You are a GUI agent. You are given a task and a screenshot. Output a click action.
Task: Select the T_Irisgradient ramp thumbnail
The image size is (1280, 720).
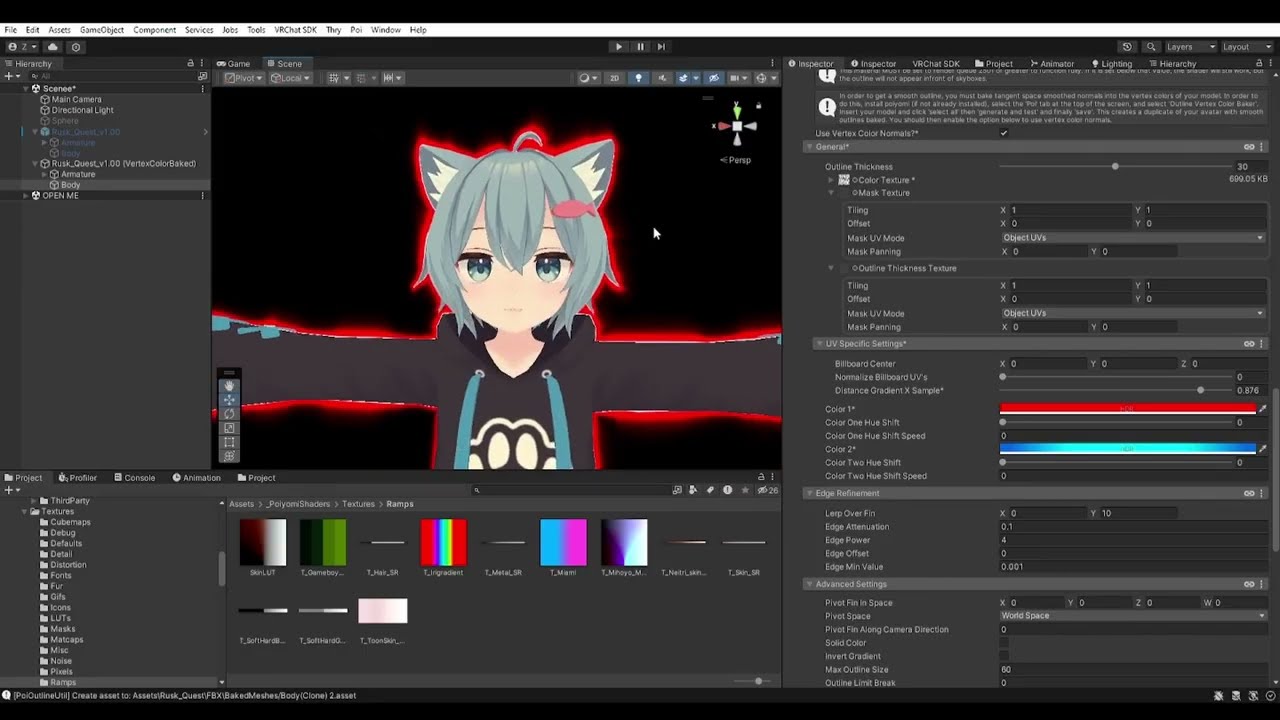(x=443, y=543)
